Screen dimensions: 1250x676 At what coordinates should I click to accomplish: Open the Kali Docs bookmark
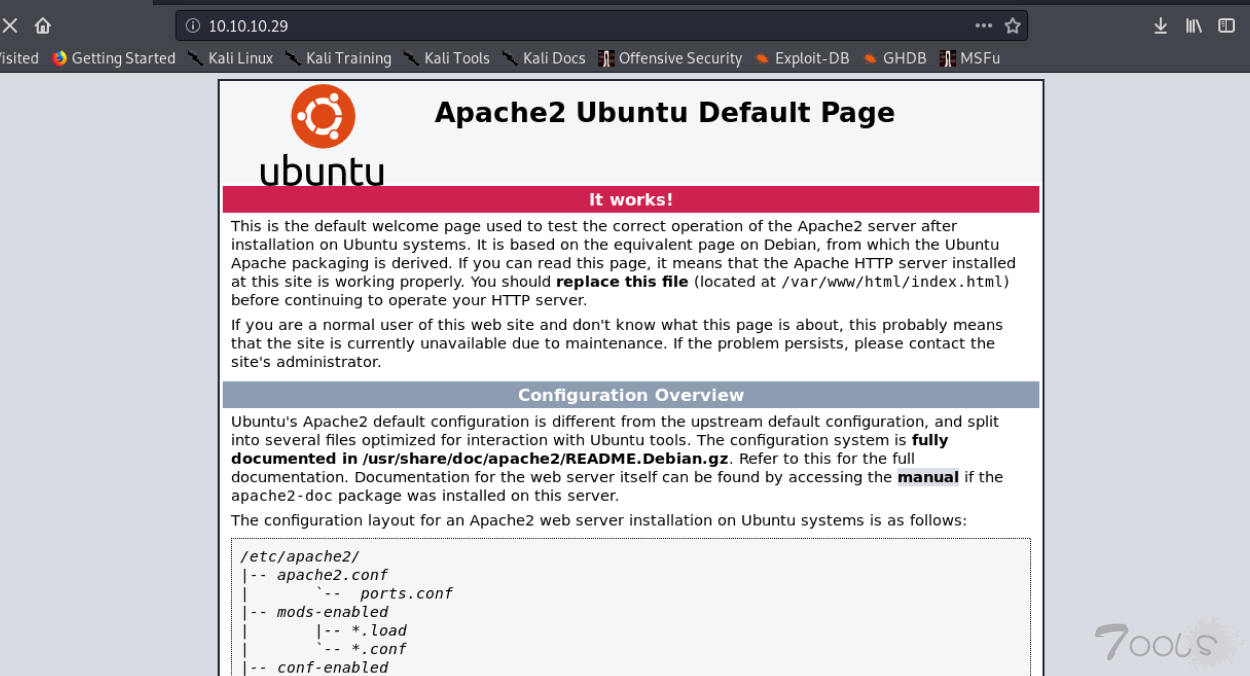tap(543, 58)
